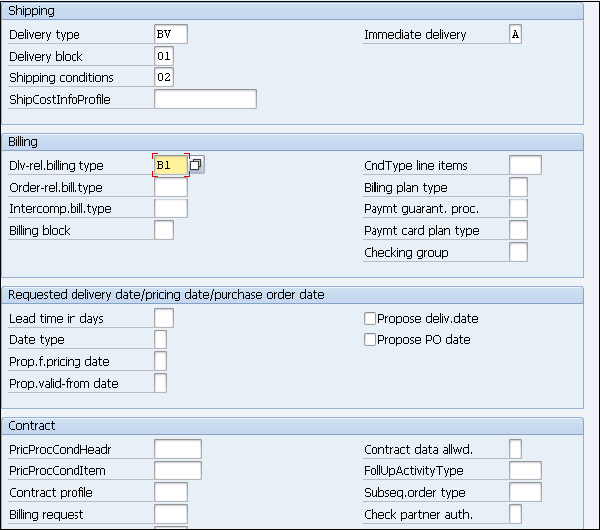Click the Lead time in days field
The height and width of the screenshot is (530, 600).
[x=164, y=318]
